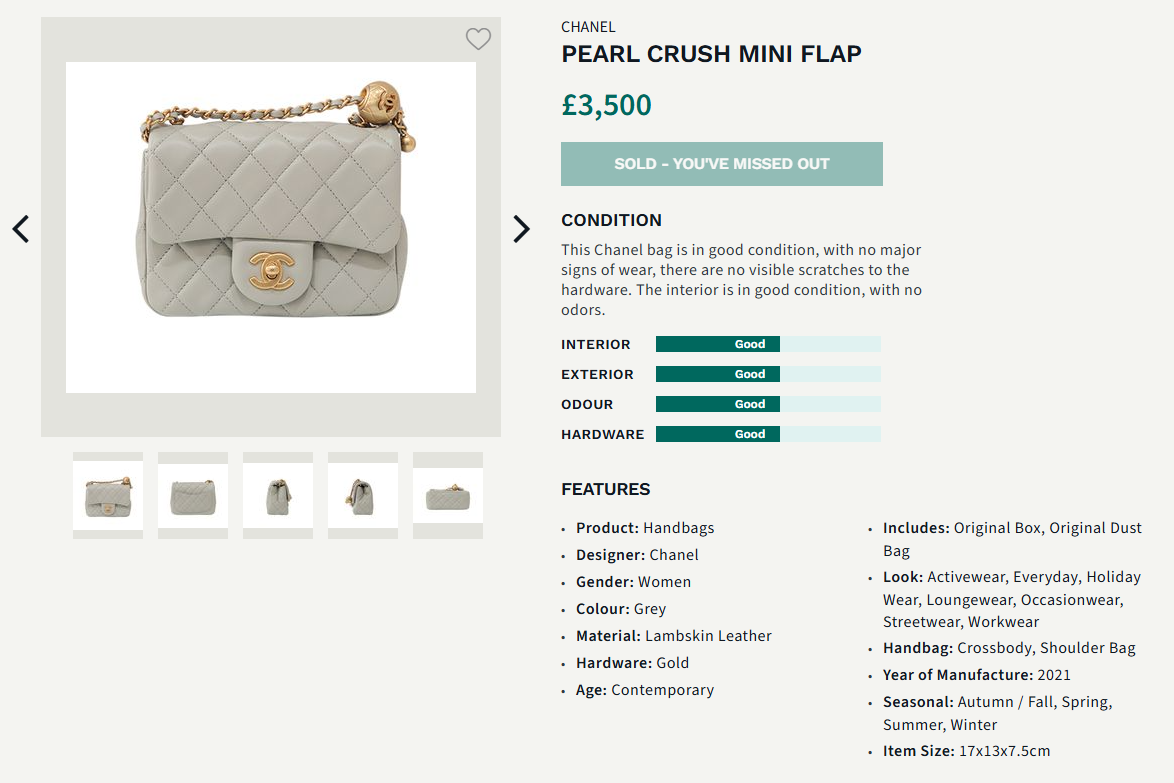Click the product title PEARL CRUSH MINI FLAP
The height and width of the screenshot is (783, 1174).
click(711, 54)
